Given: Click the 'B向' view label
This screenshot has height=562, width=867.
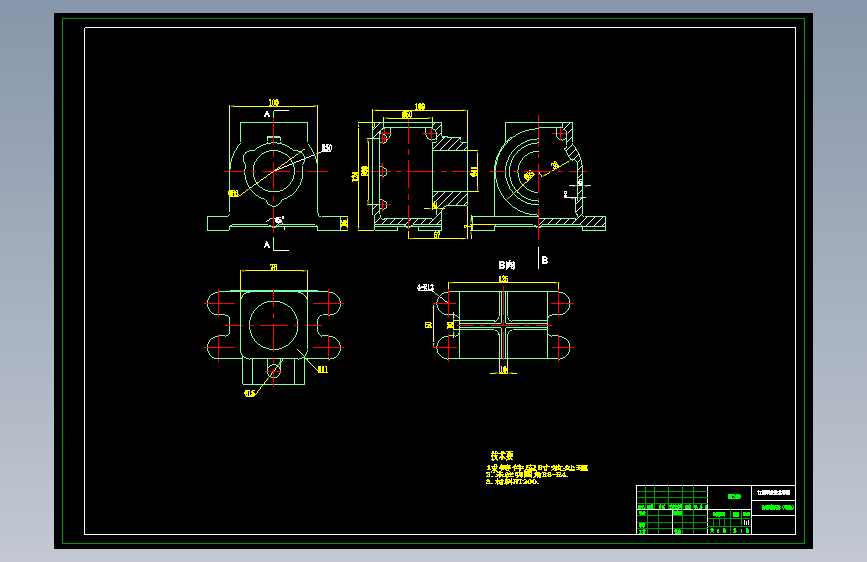Looking at the screenshot, I should 506,265.
